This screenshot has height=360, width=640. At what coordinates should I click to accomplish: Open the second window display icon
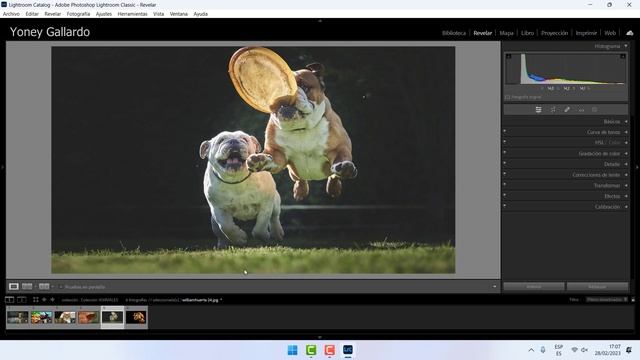pos(22,300)
